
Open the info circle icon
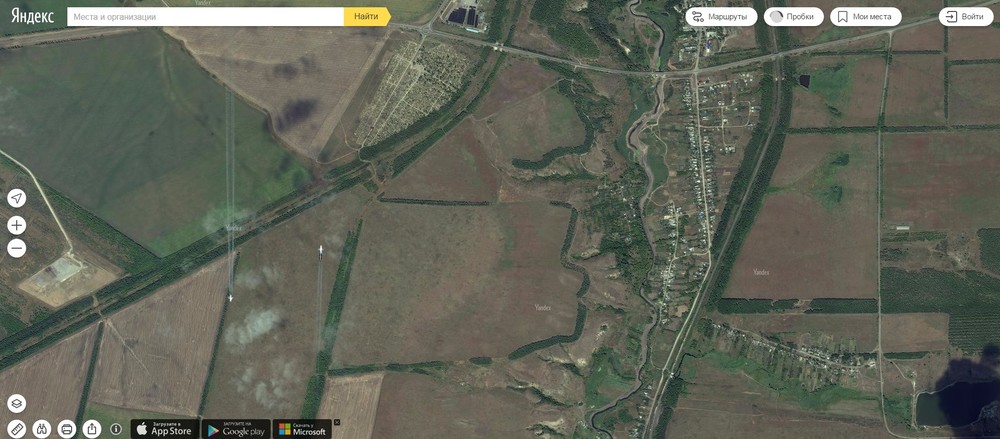click(116, 429)
